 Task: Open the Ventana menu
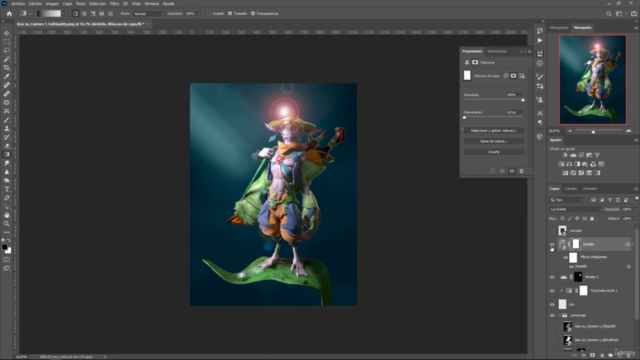tap(151, 3)
